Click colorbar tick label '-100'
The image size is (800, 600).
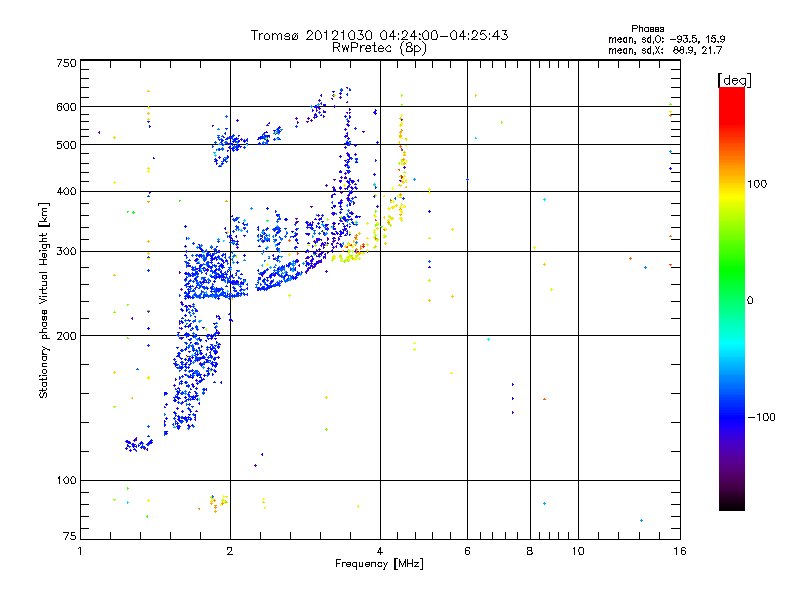click(x=762, y=417)
